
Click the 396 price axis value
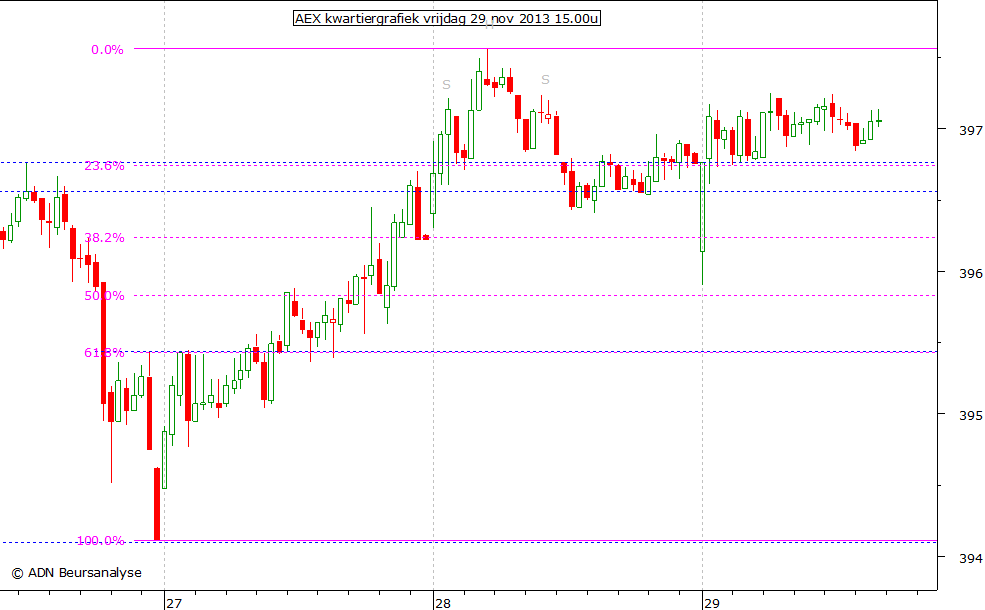971,274
